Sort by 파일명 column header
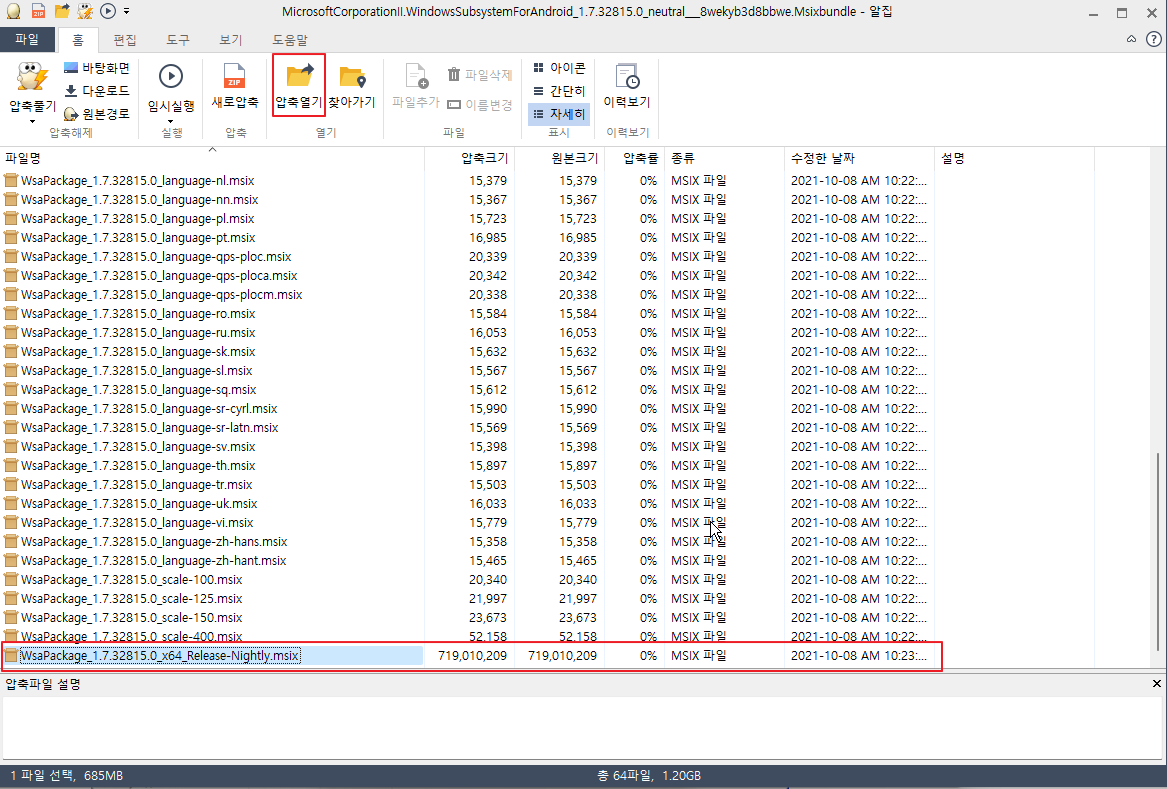 click(212, 158)
